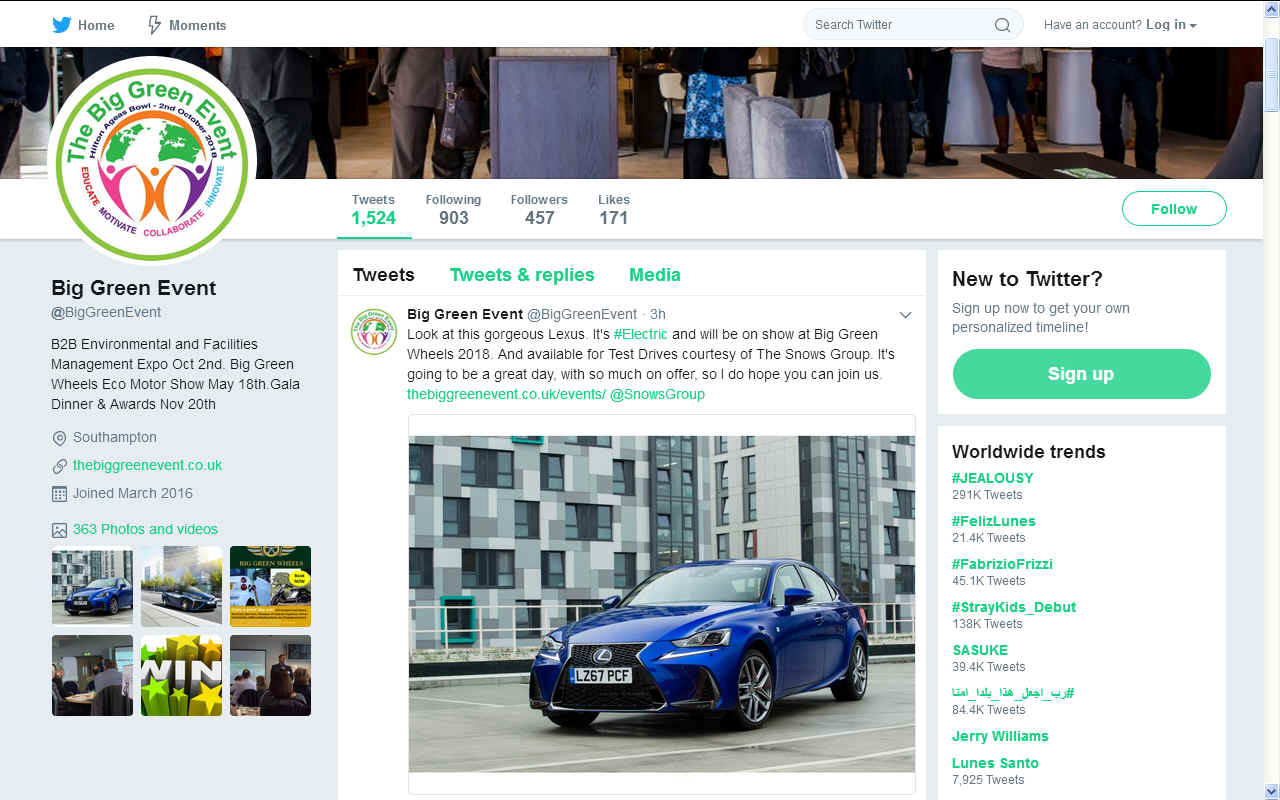Click the Southampton location text
Screen dimensions: 1280x800
click(115, 437)
